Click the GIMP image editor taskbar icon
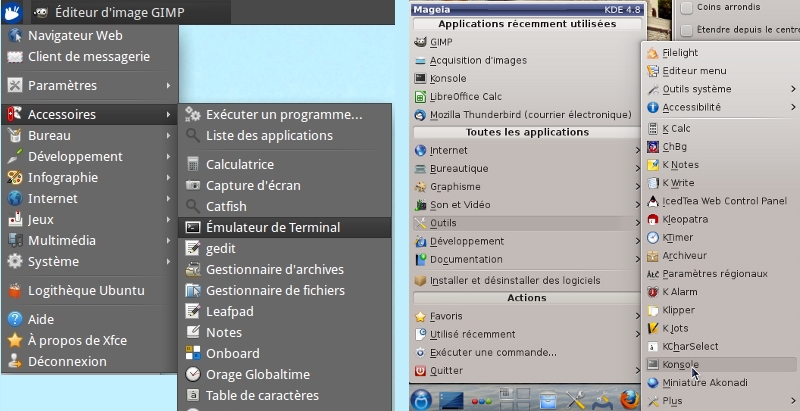 (40, 12)
